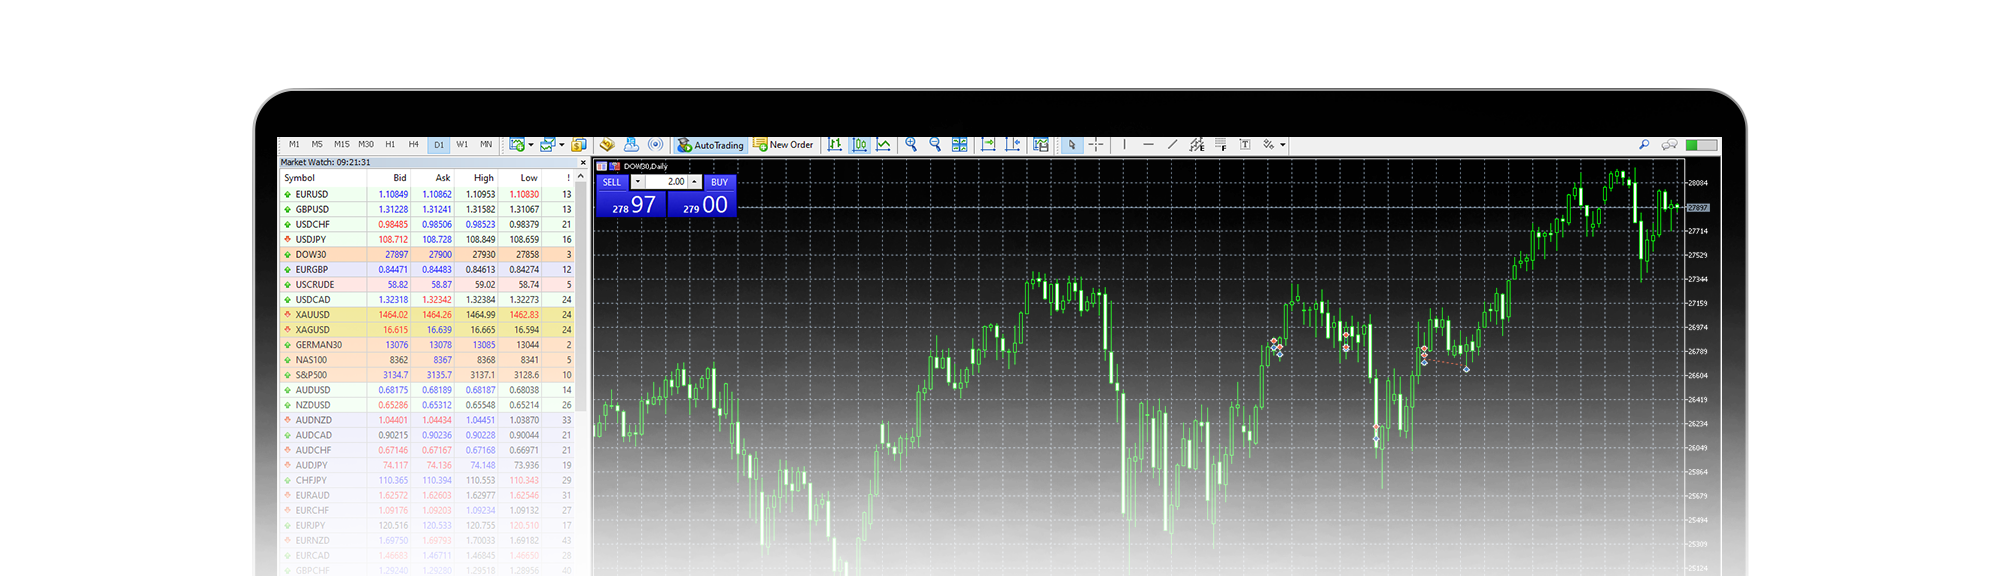This screenshot has height=576, width=2000.
Task: Open the chart profiles icon
Action: pyautogui.click(x=547, y=145)
